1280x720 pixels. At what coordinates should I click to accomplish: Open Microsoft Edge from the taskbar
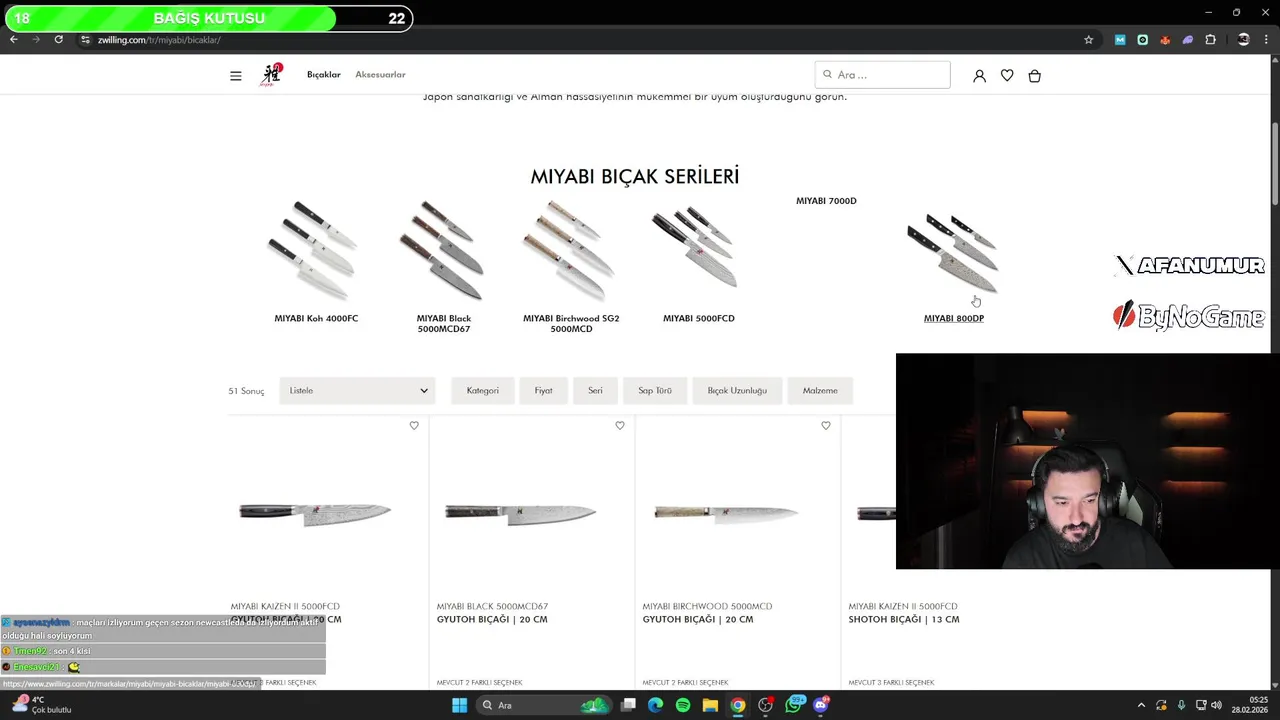pos(655,705)
